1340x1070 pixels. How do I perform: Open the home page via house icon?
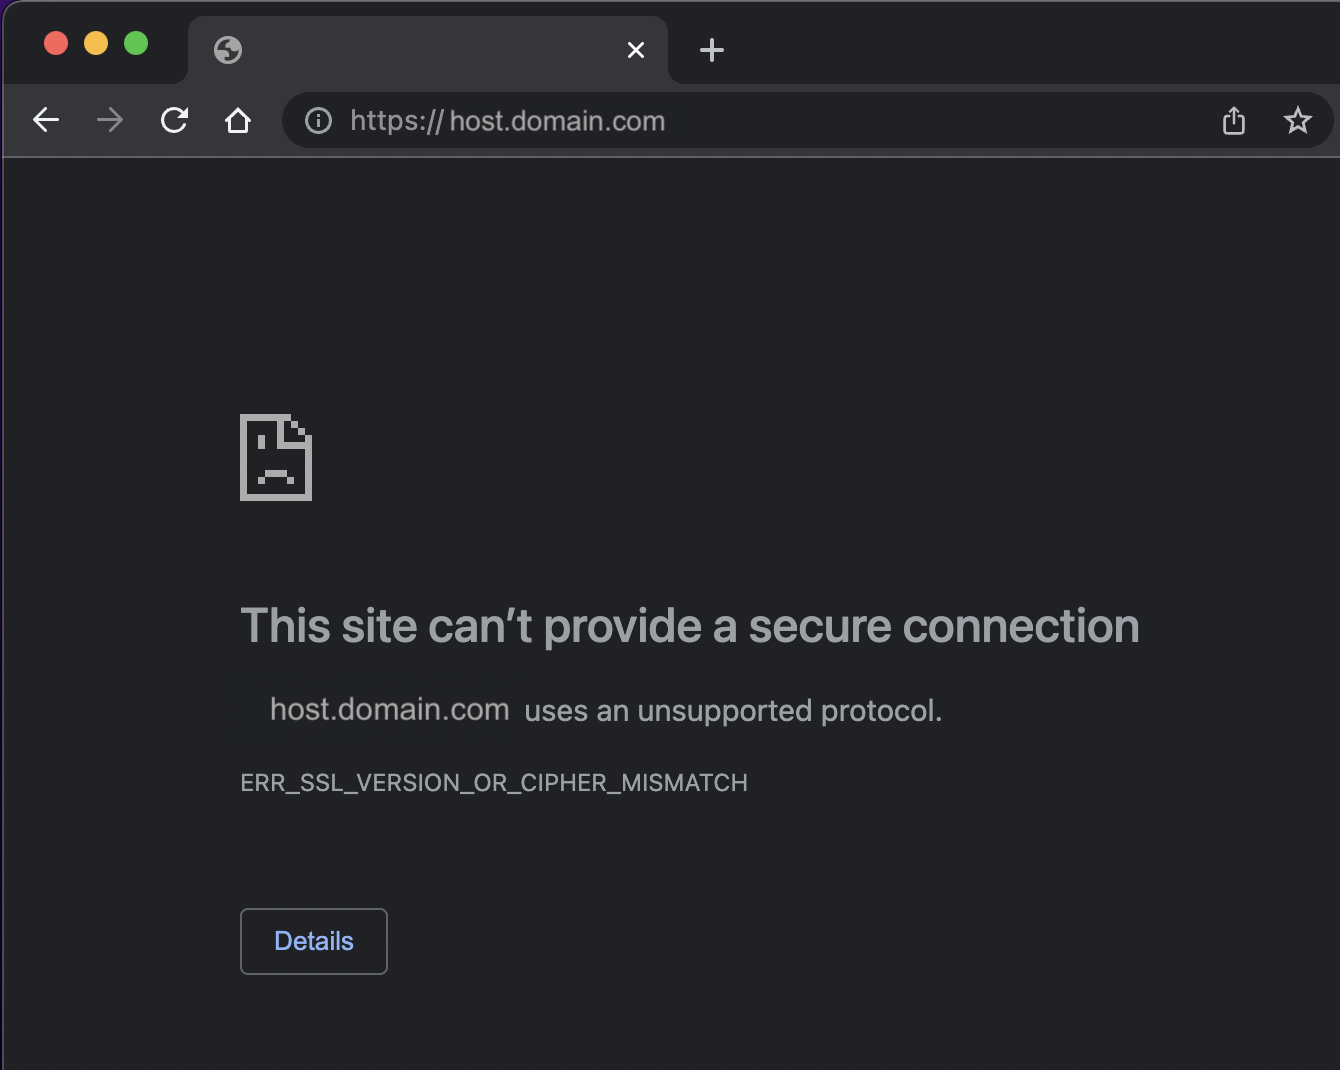click(238, 121)
